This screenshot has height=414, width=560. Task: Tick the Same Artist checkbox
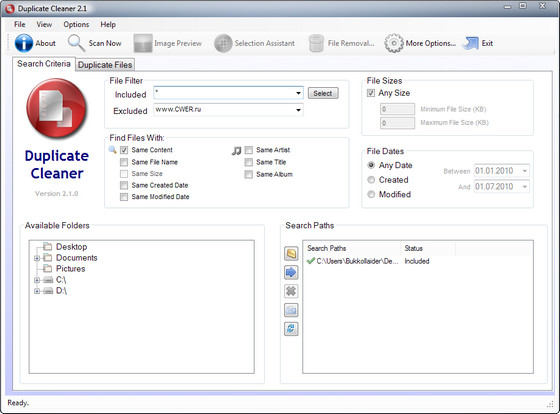click(x=249, y=150)
